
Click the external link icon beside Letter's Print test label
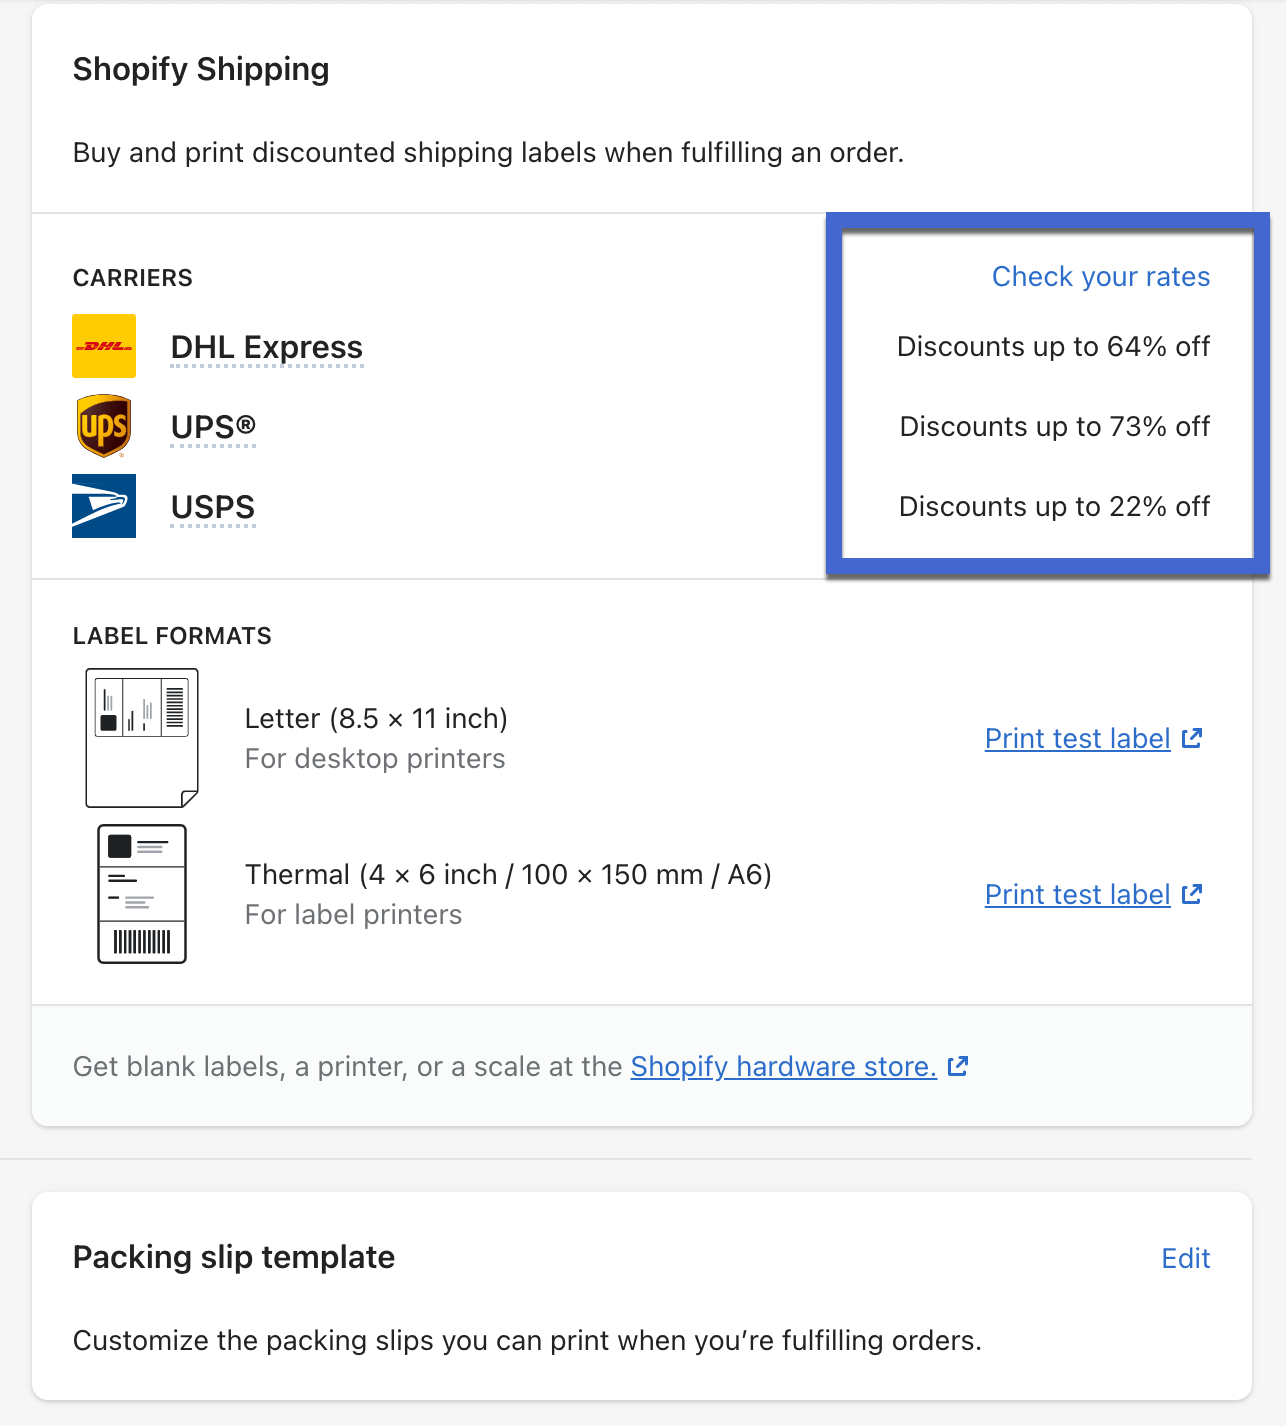(x=1192, y=737)
